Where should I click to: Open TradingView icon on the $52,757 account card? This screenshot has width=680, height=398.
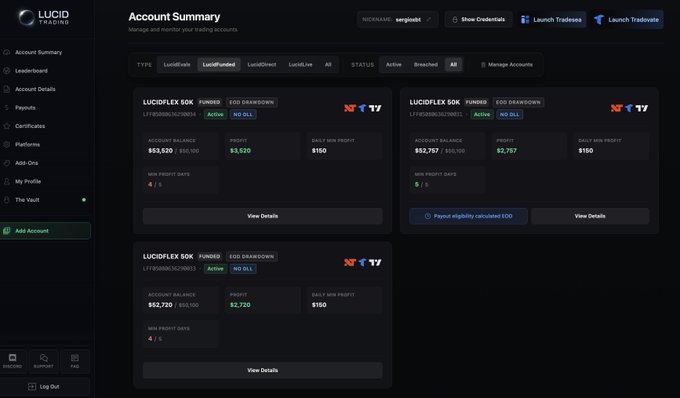tap(642, 108)
